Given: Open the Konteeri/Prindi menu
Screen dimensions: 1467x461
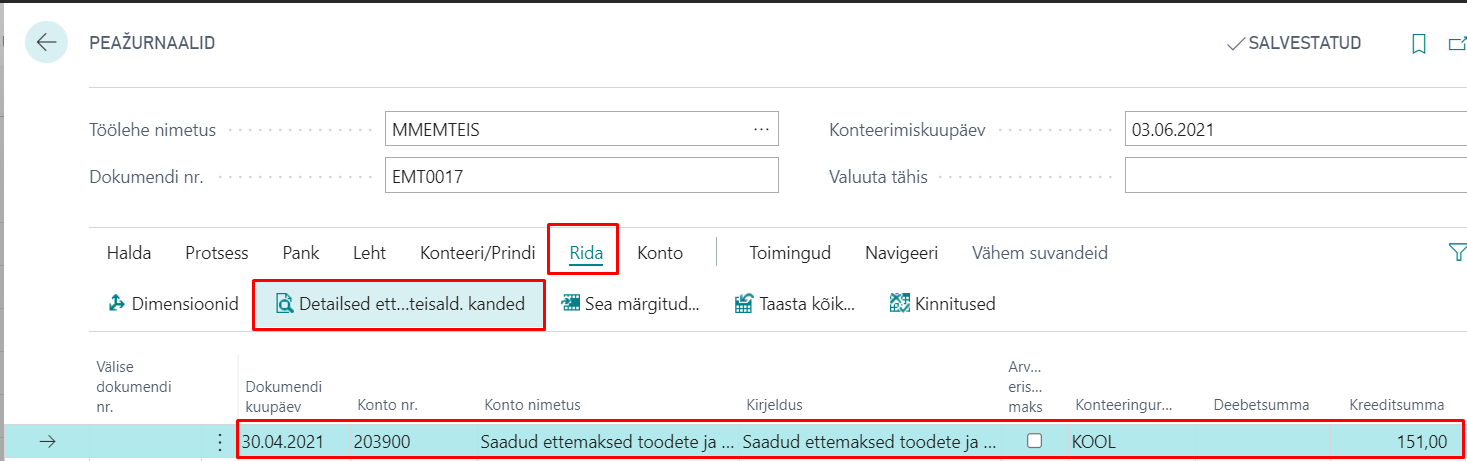Looking at the screenshot, I should tap(478, 253).
